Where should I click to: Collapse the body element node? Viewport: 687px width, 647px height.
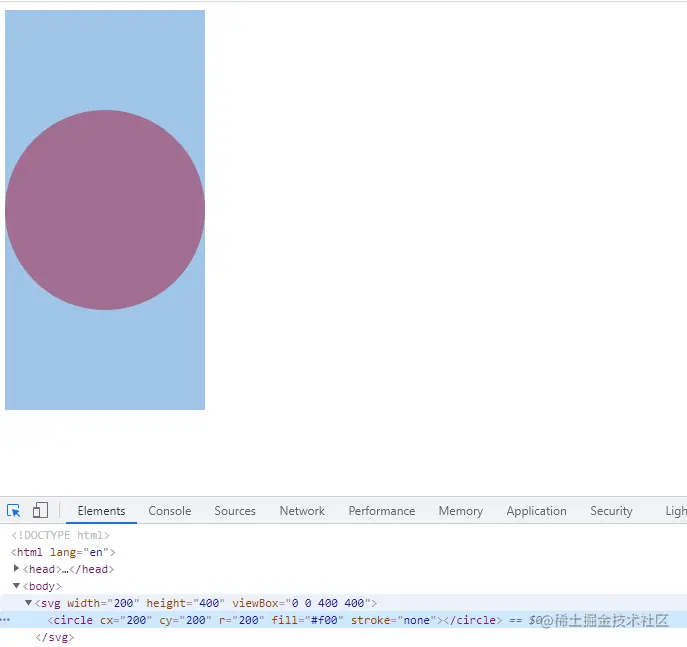click(x=16, y=586)
